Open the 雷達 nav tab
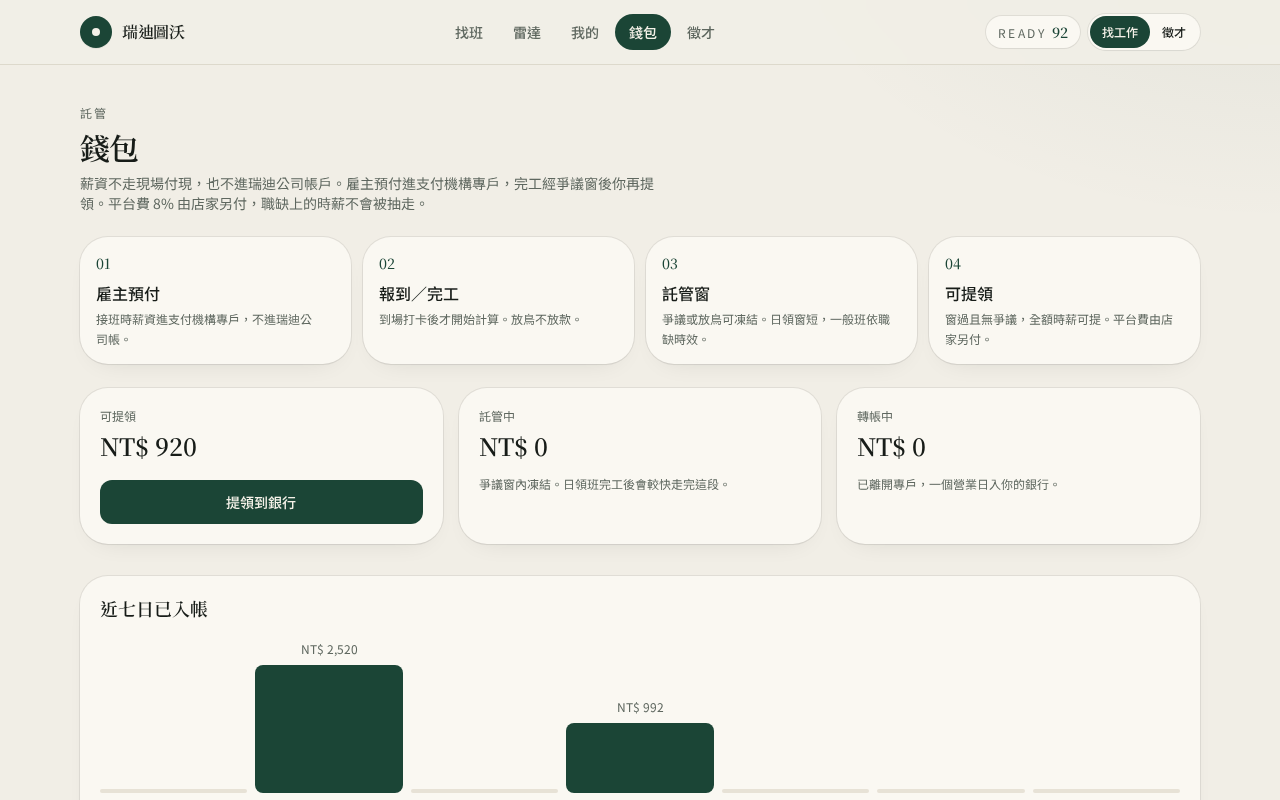1280x800 pixels. point(527,32)
